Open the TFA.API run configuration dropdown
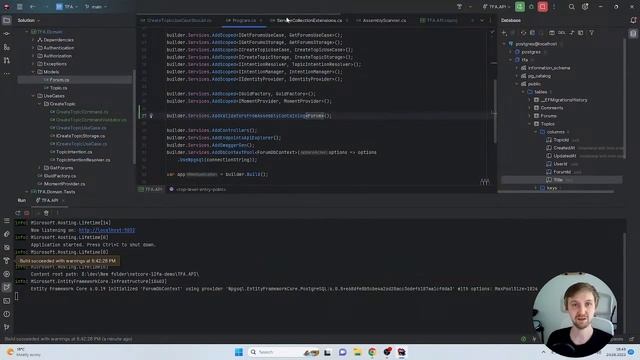 [496, 7]
